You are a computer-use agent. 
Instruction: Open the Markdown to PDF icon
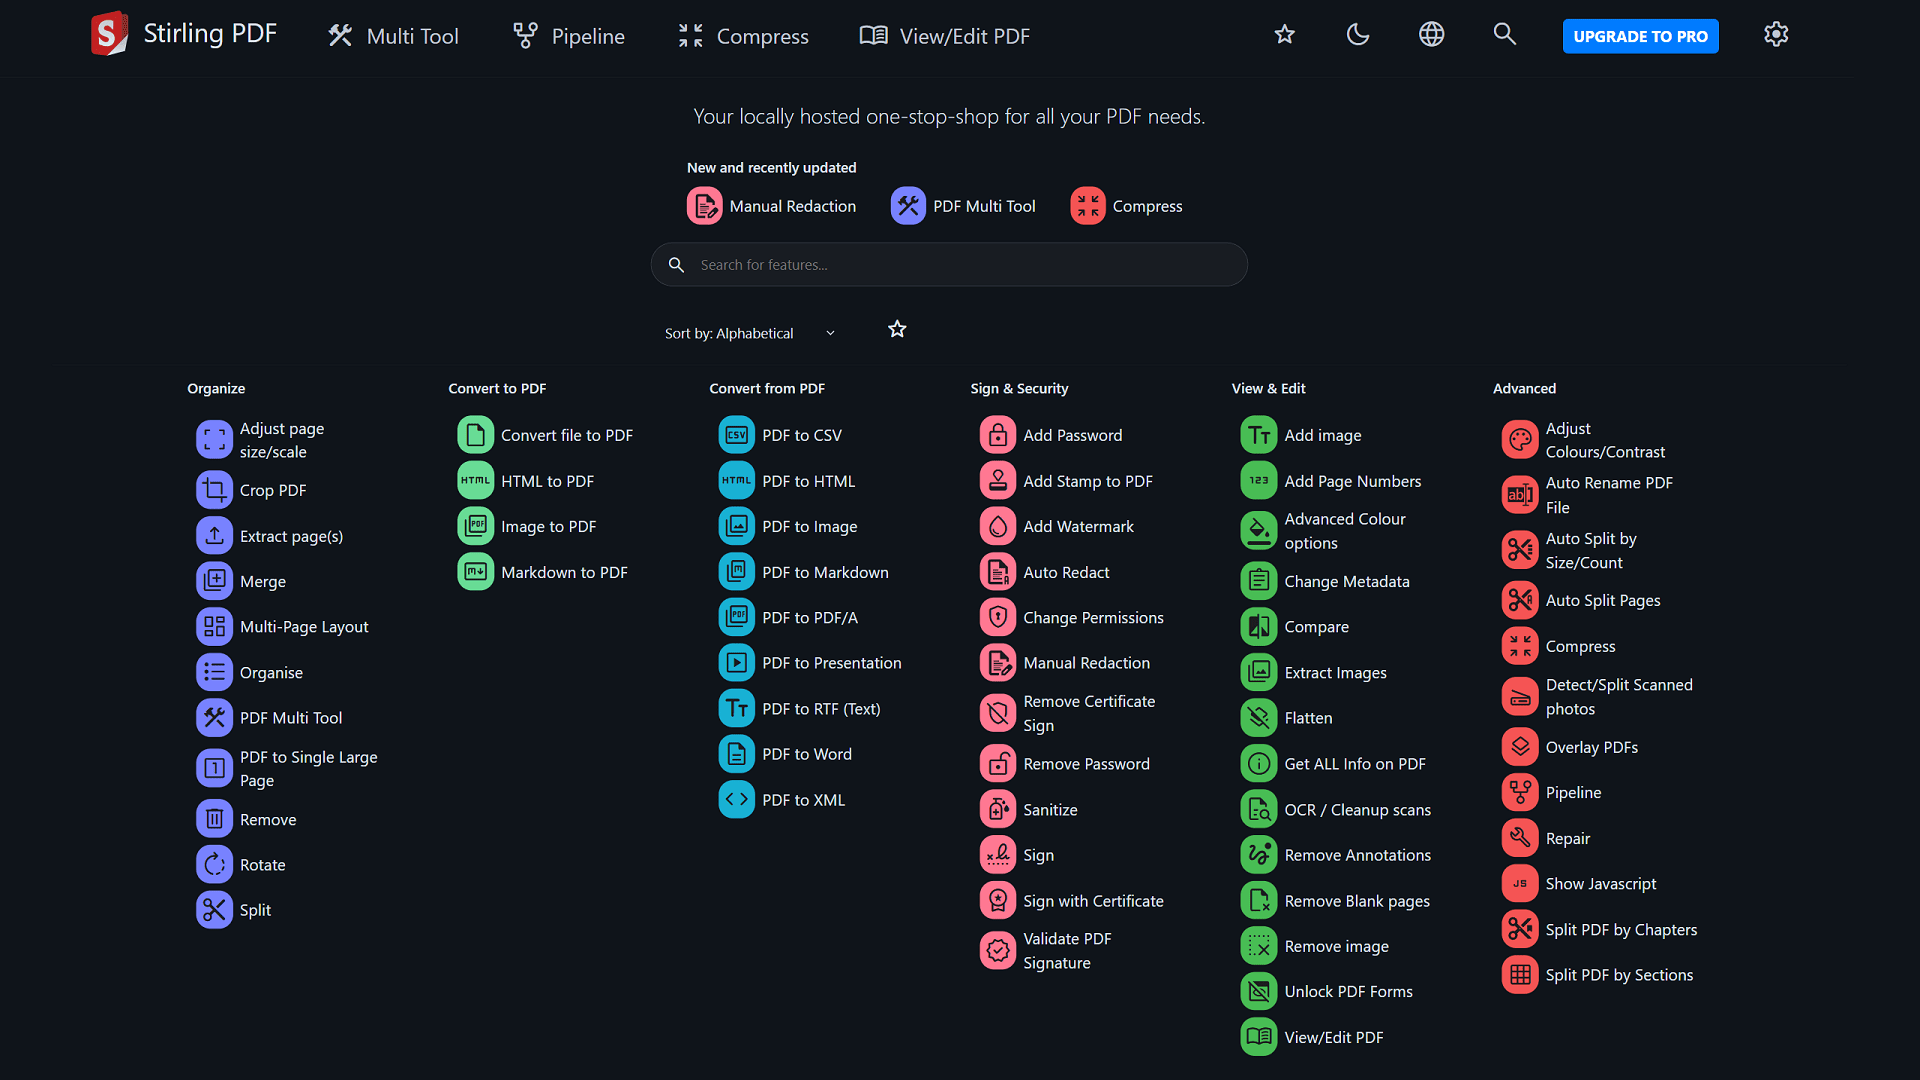click(475, 572)
